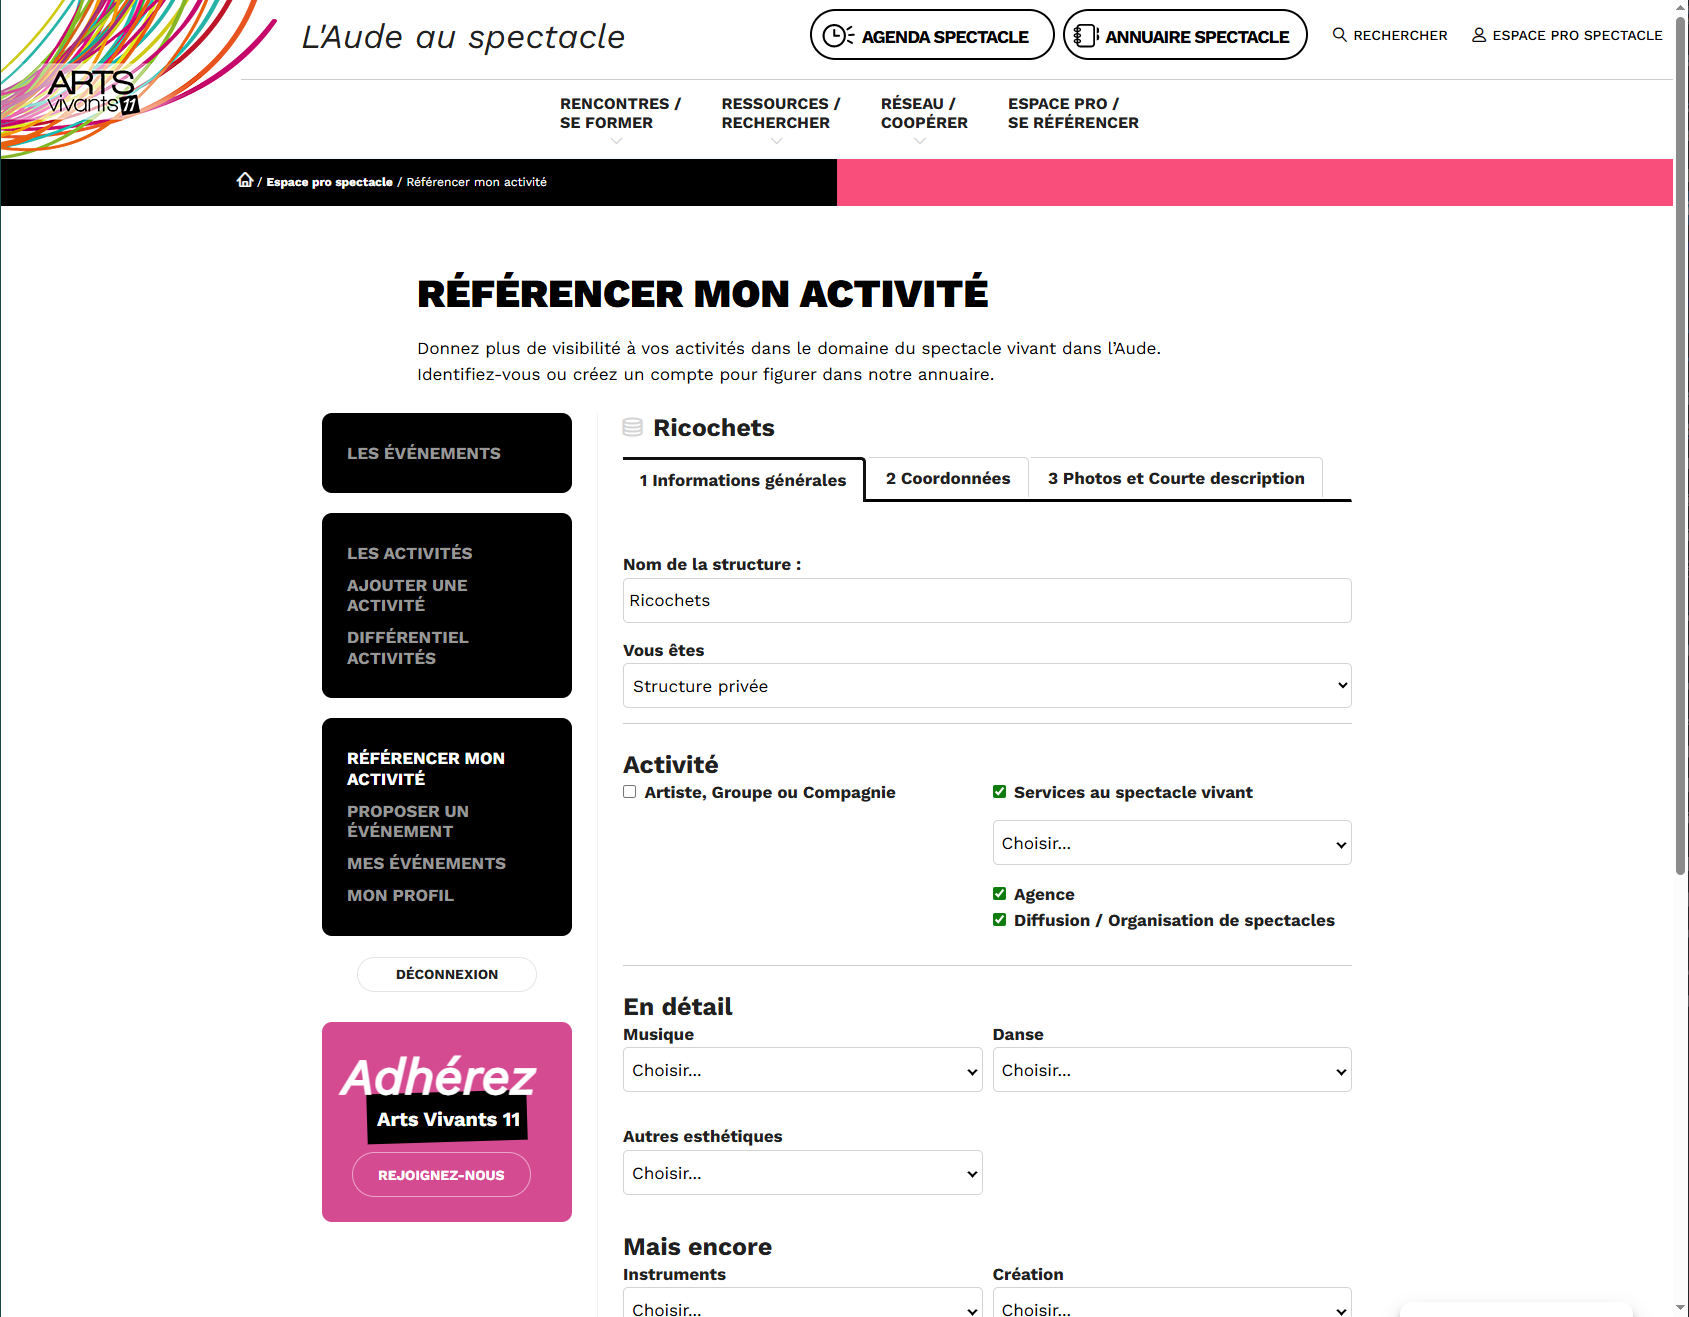Screen dimensions: 1689x1317
Task: Click the Déconnexion button
Action: [x=447, y=974]
